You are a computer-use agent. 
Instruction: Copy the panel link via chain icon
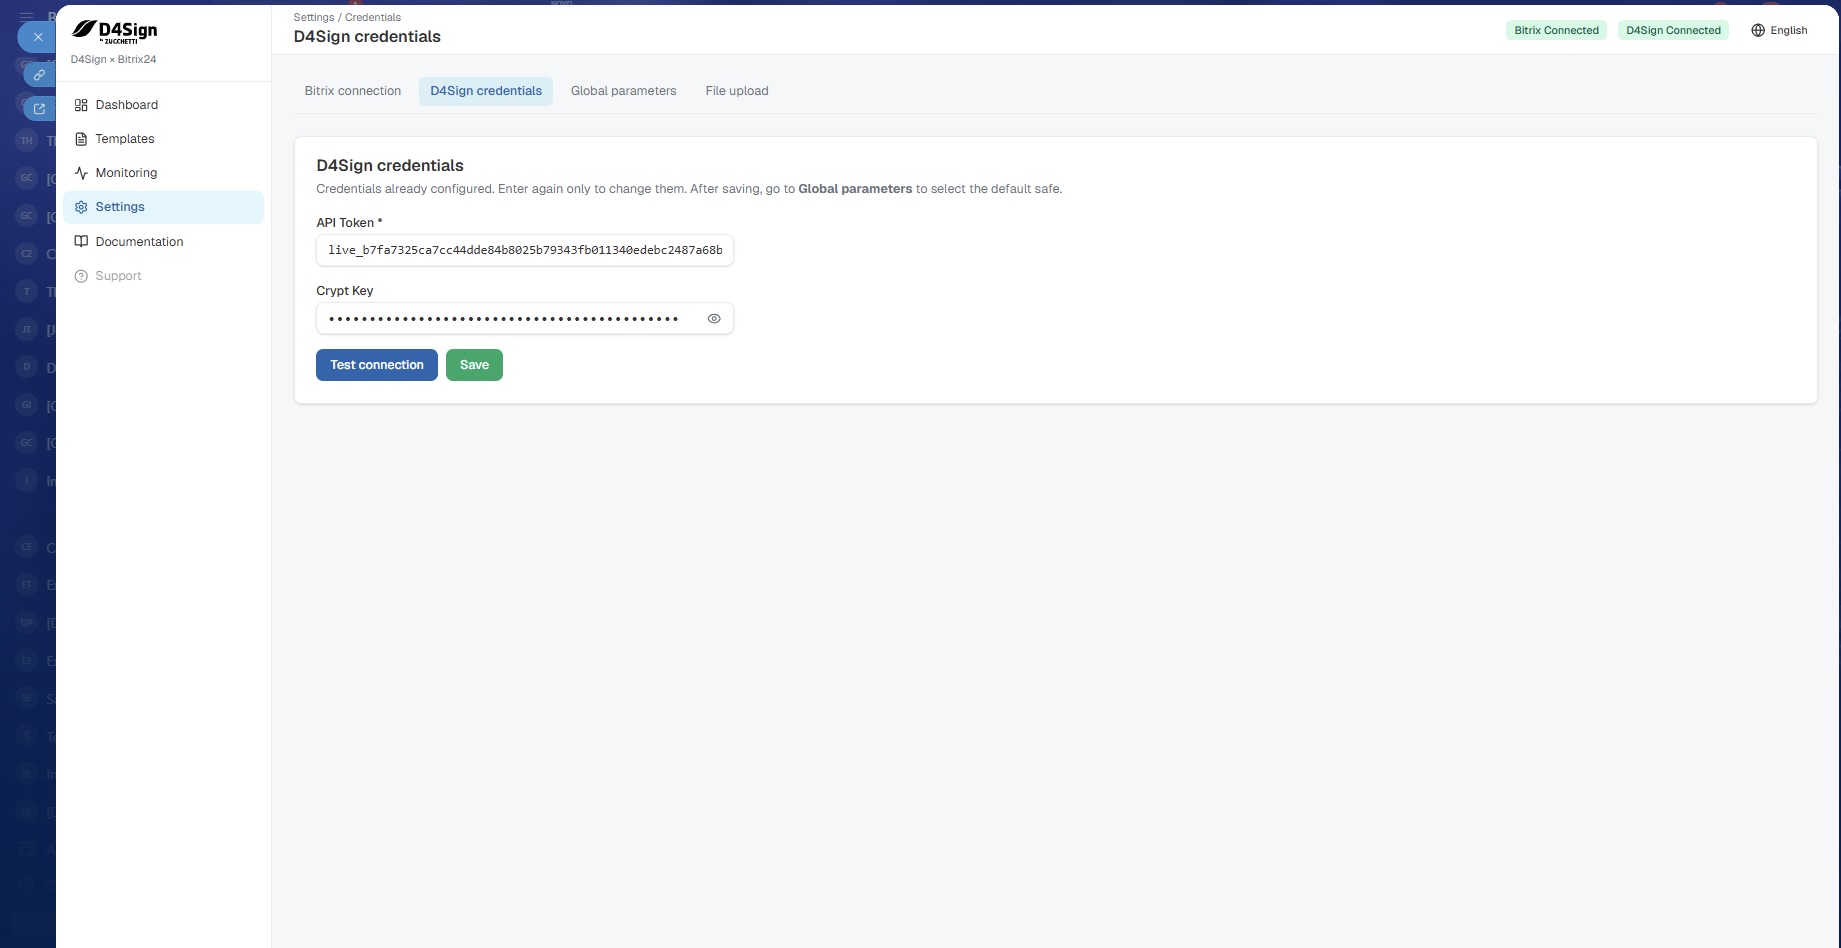pyautogui.click(x=39, y=74)
